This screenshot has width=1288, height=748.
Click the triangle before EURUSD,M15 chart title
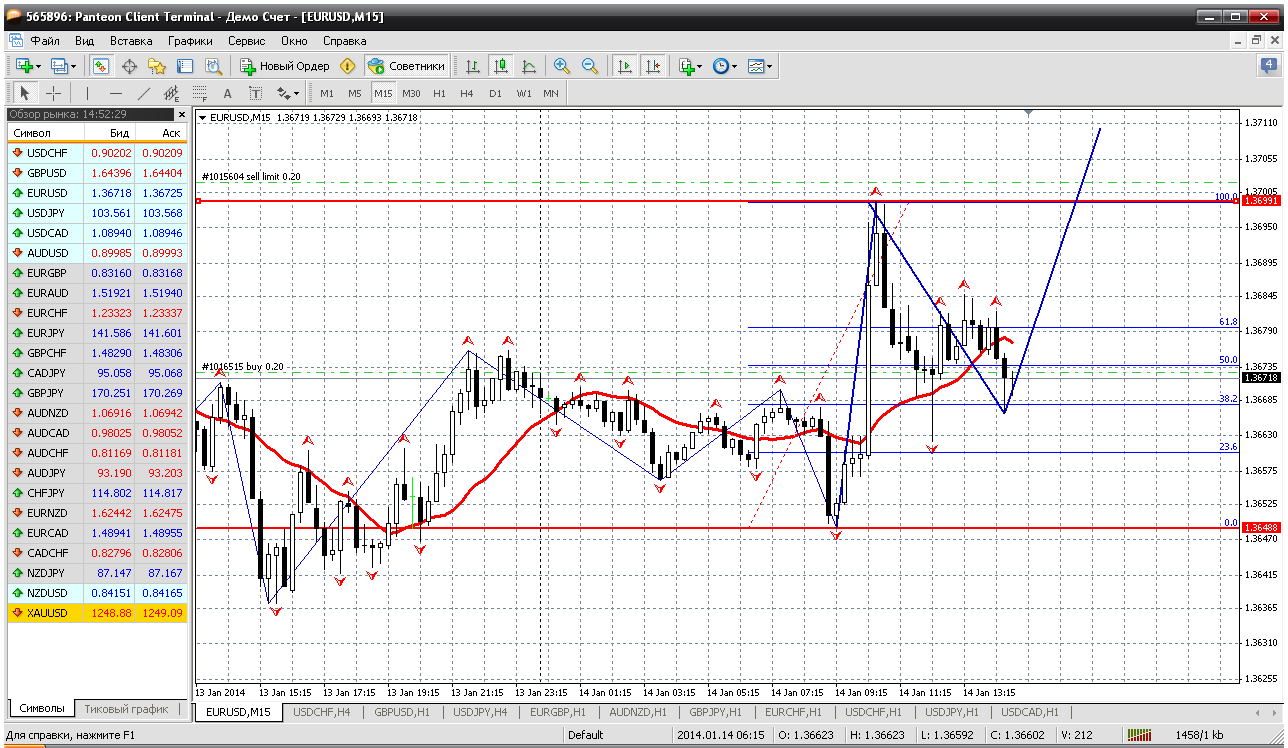(203, 118)
